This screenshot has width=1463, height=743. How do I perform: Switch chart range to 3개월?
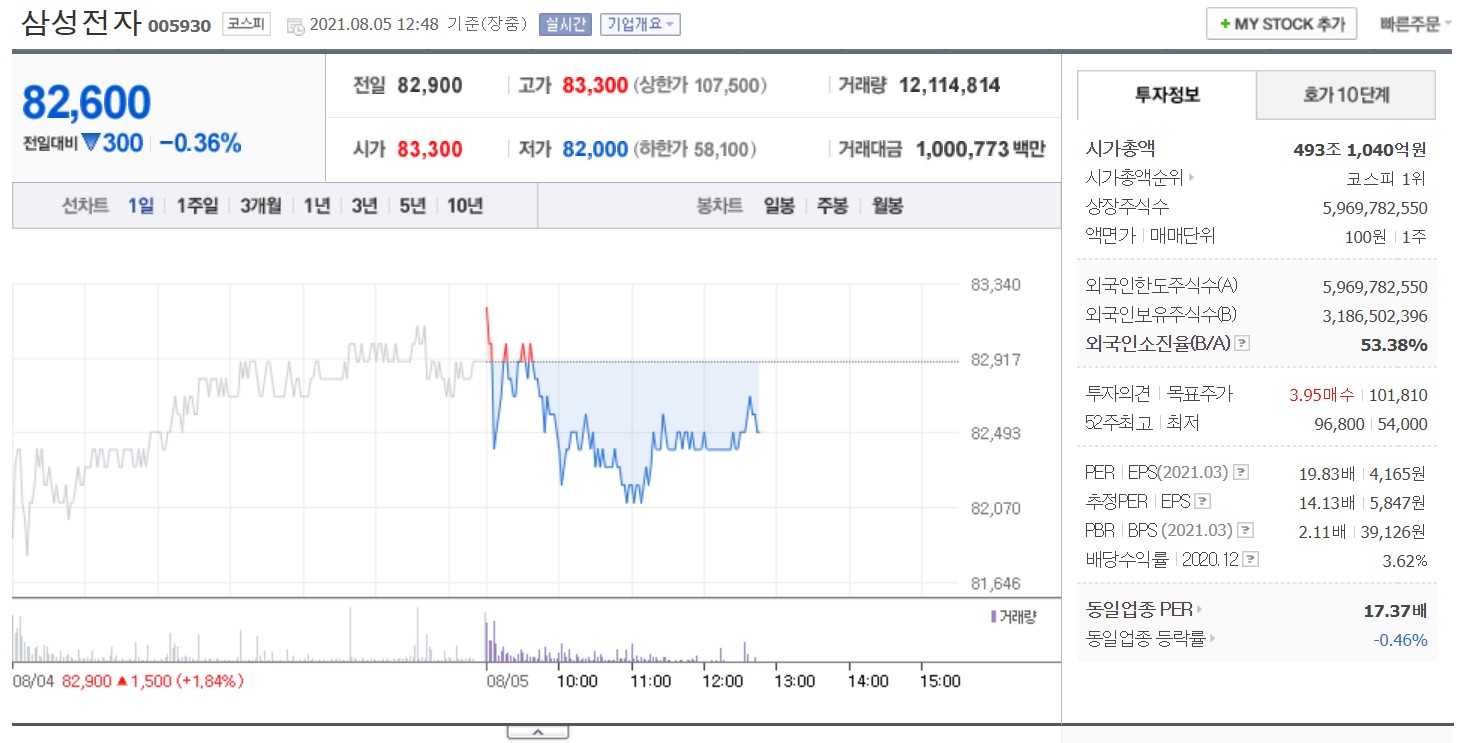[x=261, y=206]
